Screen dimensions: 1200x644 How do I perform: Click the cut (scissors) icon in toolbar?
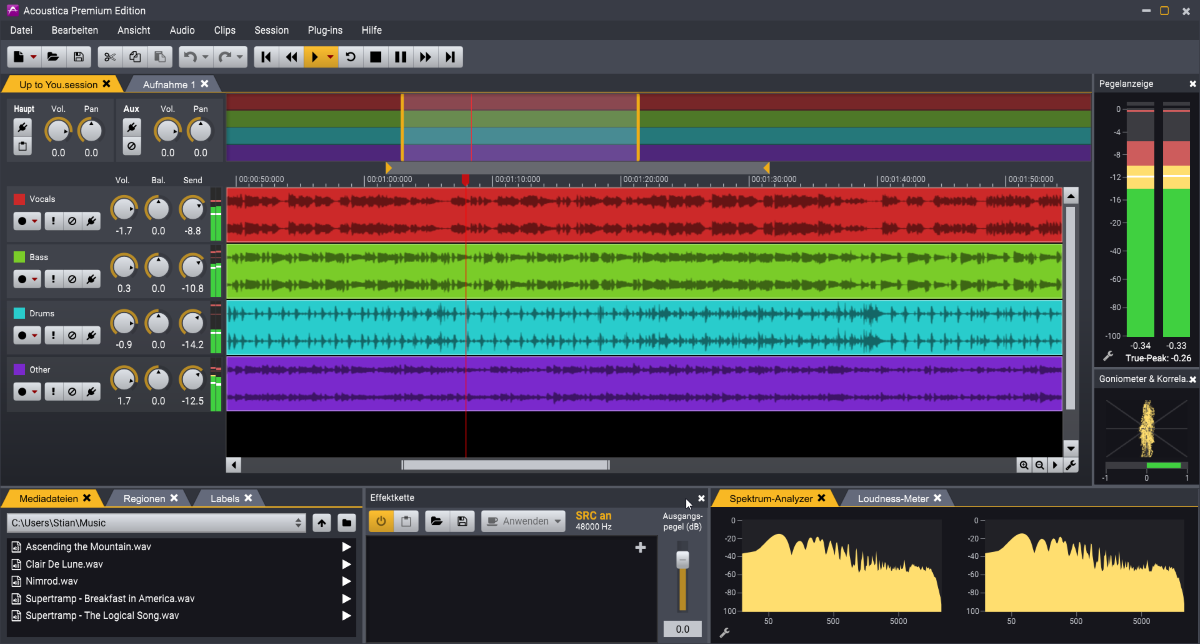[x=110, y=57]
